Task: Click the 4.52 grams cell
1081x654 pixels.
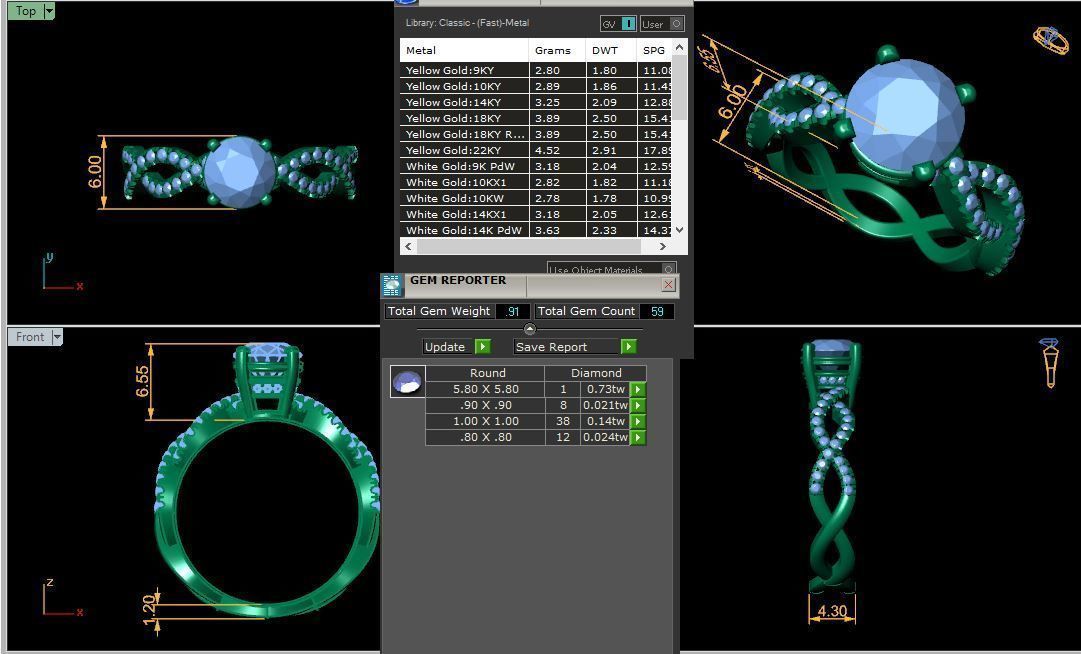Action: point(557,150)
